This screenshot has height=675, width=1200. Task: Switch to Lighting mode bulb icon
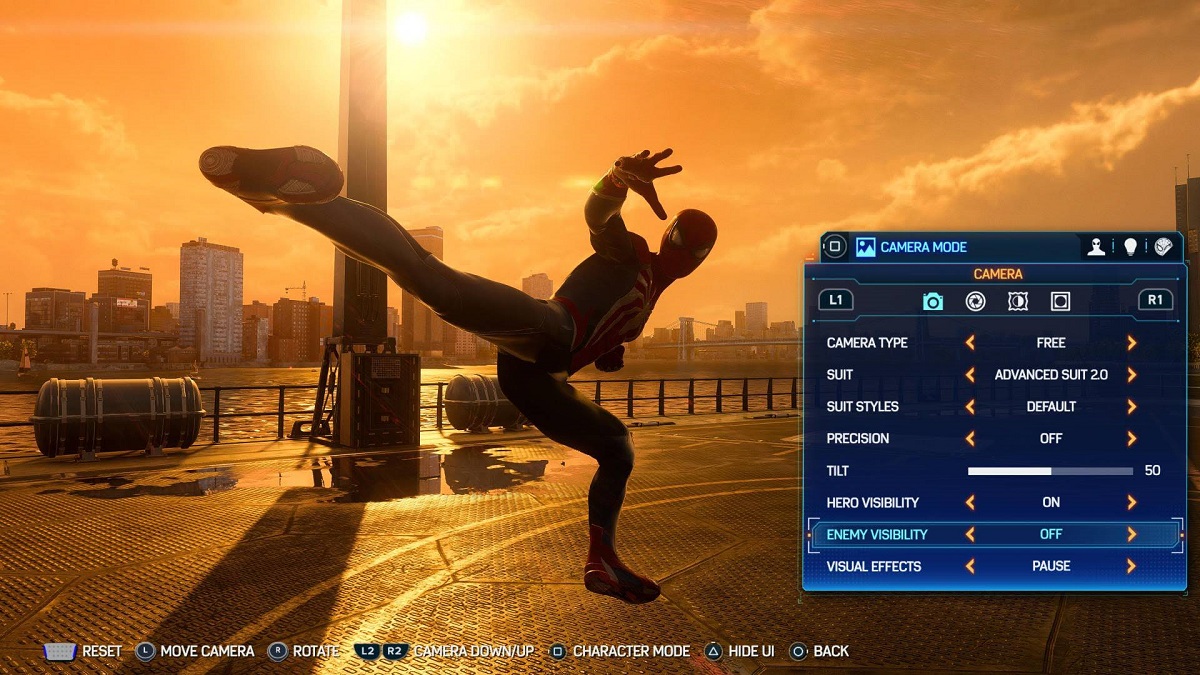click(x=1130, y=247)
